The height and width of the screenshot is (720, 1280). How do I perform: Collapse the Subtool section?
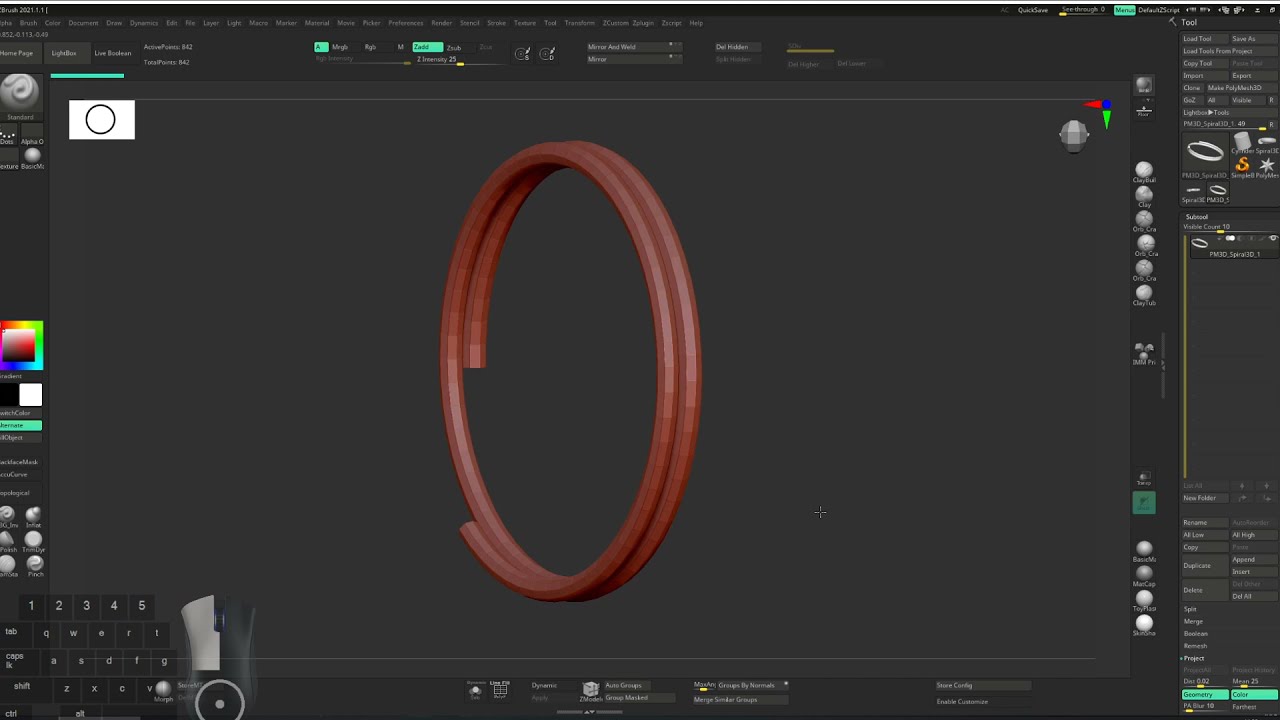(1197, 217)
